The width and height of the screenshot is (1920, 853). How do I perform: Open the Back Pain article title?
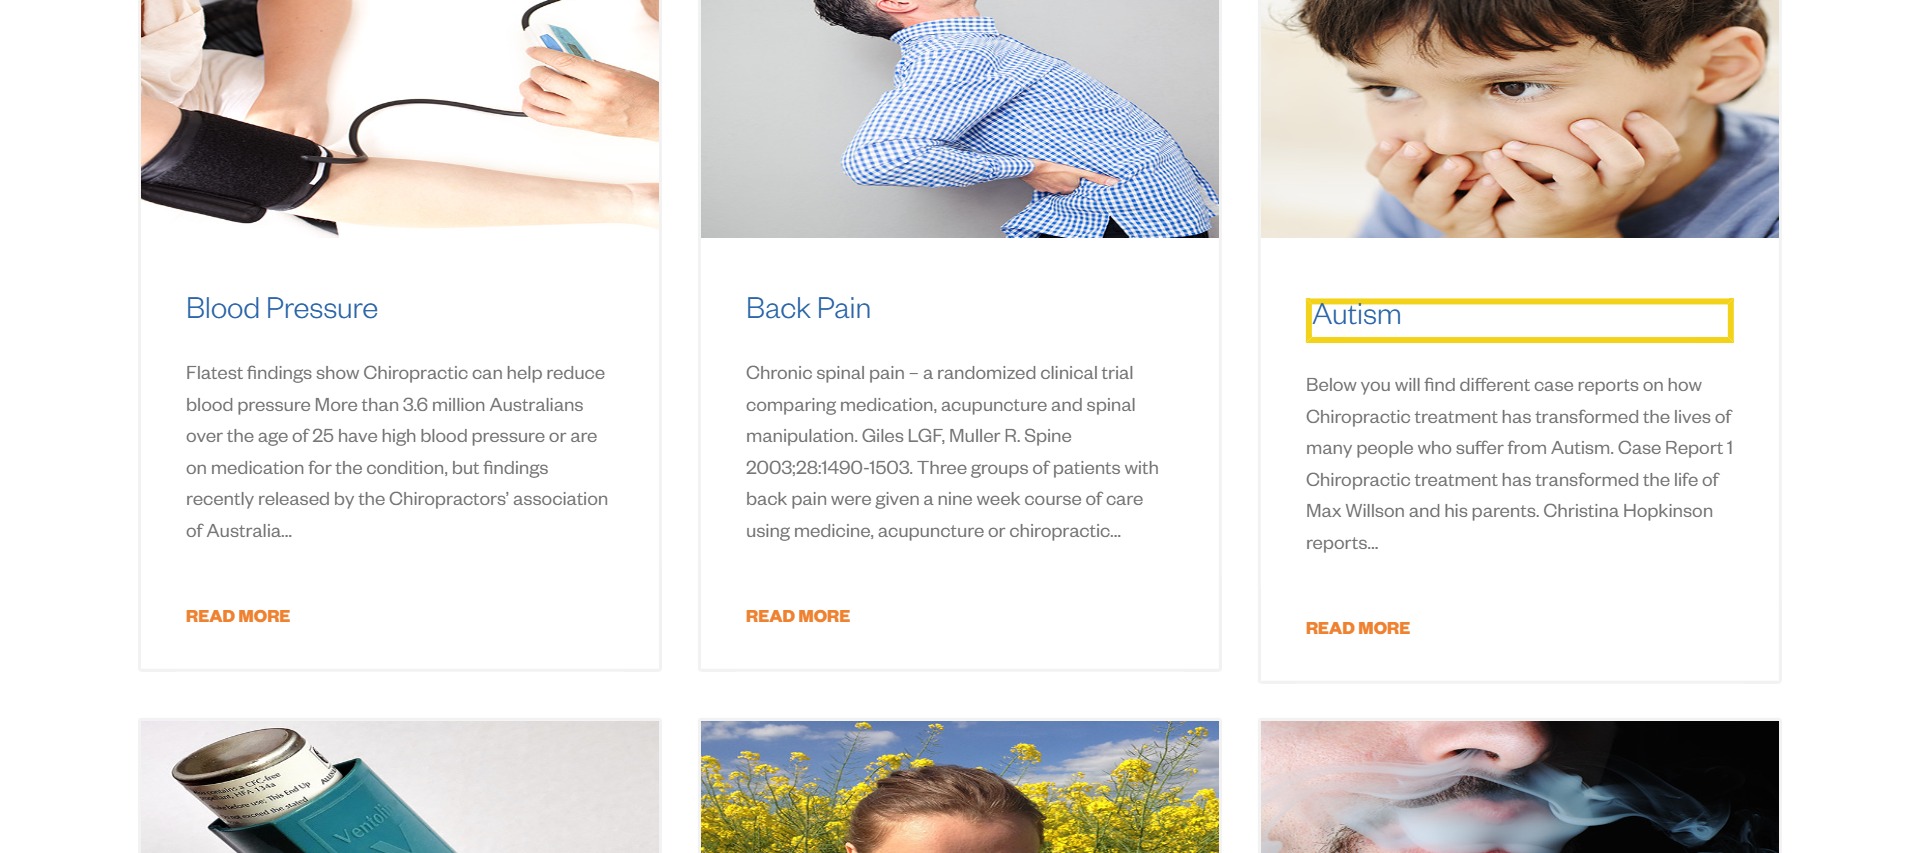pos(808,308)
